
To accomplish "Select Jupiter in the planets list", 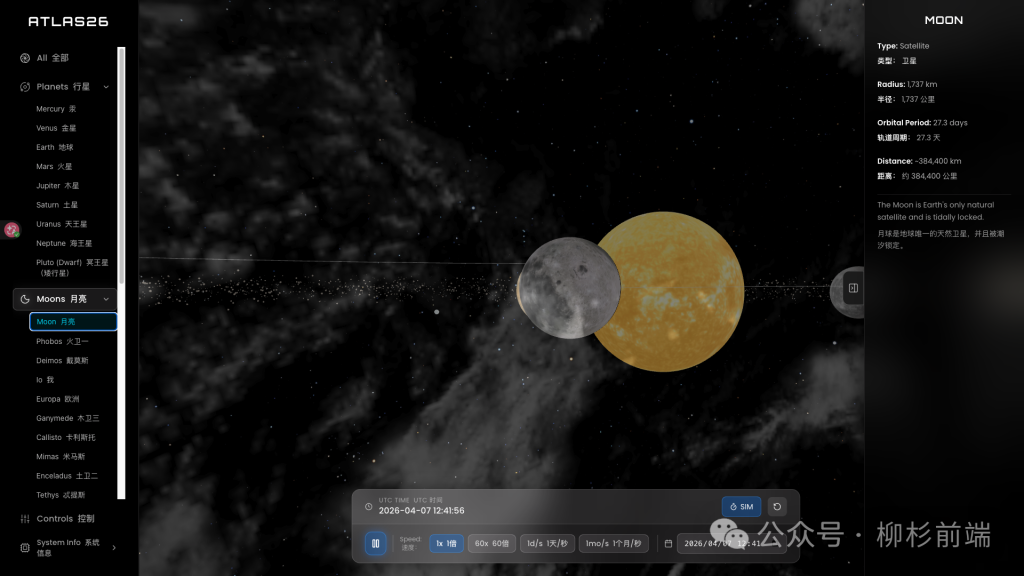I will pos(57,186).
